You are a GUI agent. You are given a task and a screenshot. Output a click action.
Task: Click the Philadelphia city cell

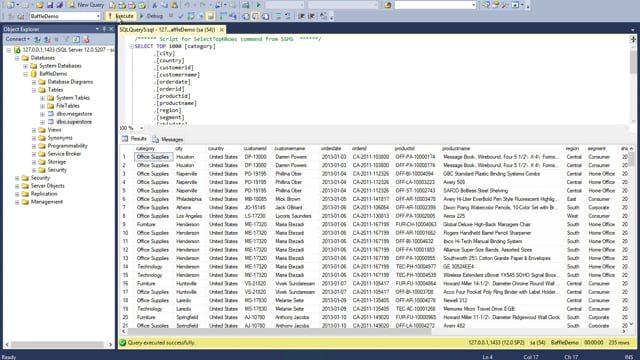pos(189,199)
